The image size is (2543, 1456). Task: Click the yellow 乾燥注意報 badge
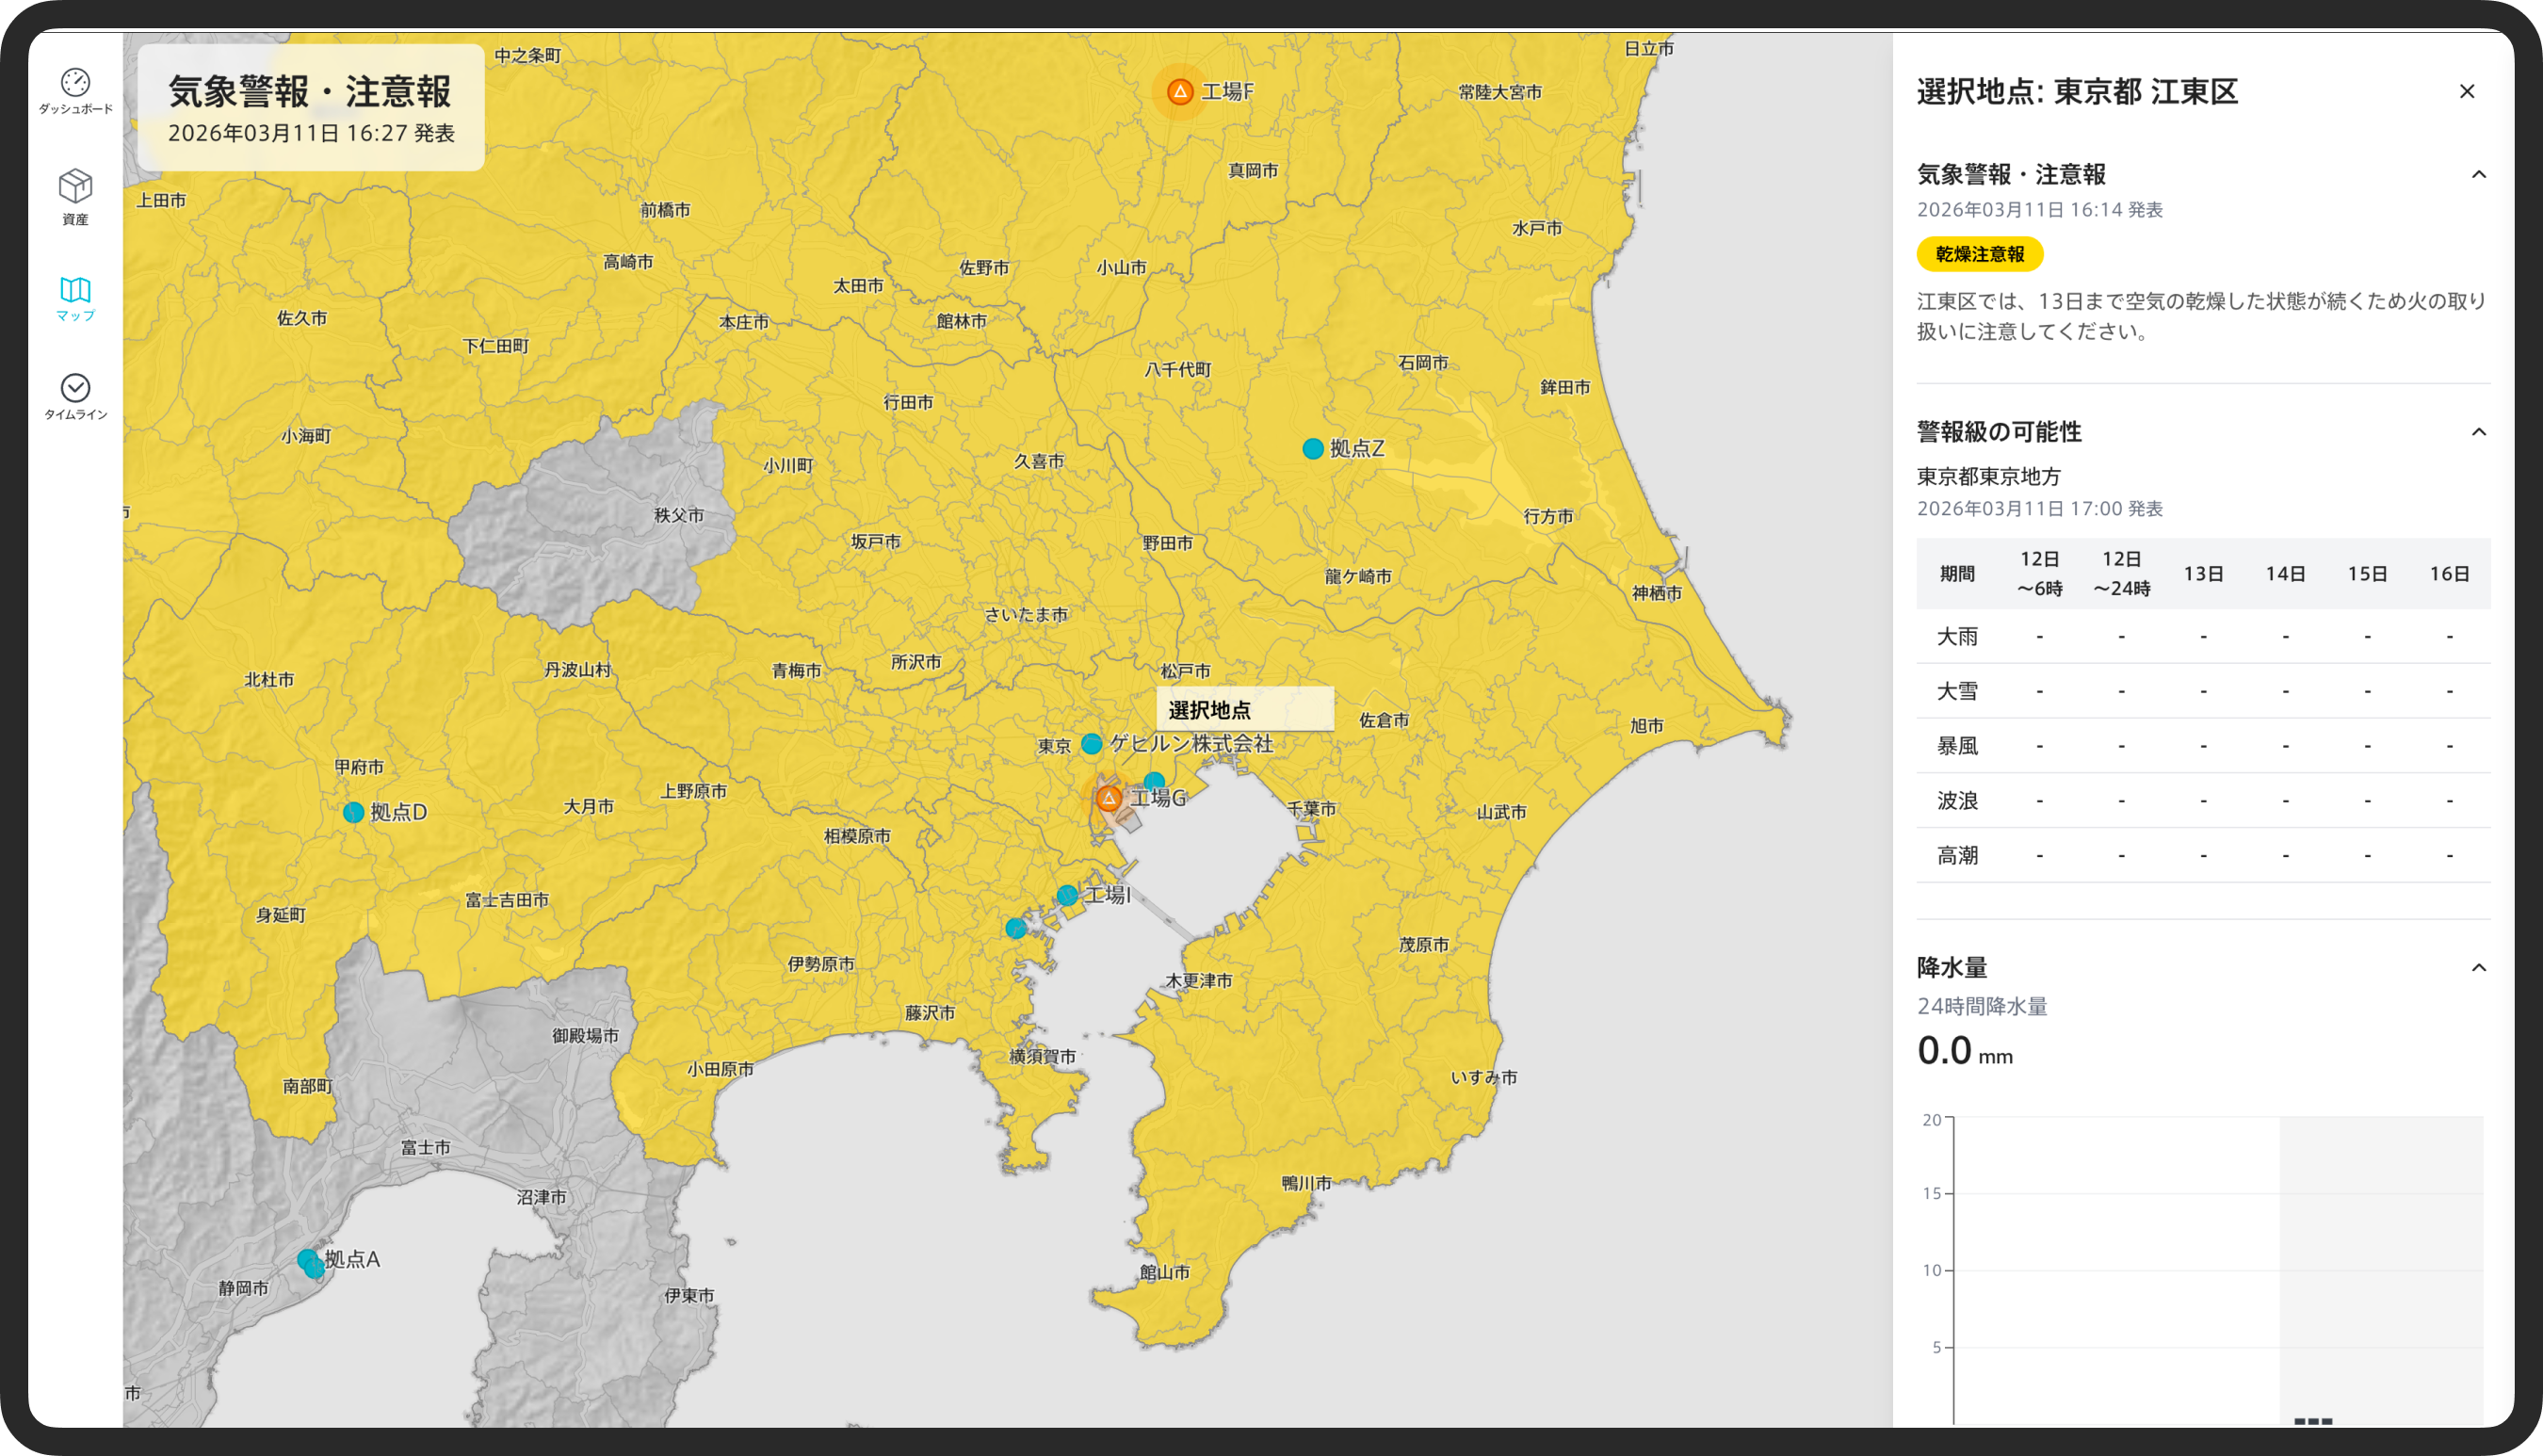[x=1979, y=254]
